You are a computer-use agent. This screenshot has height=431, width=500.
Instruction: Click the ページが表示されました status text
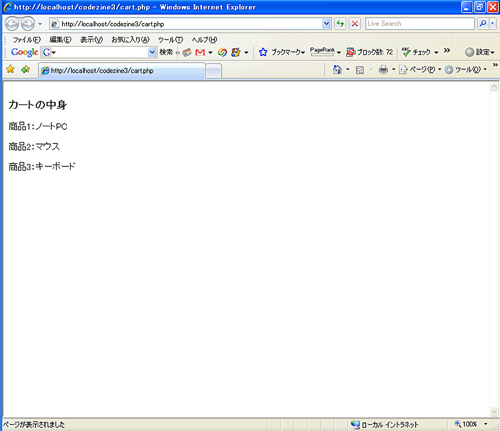tap(34, 425)
